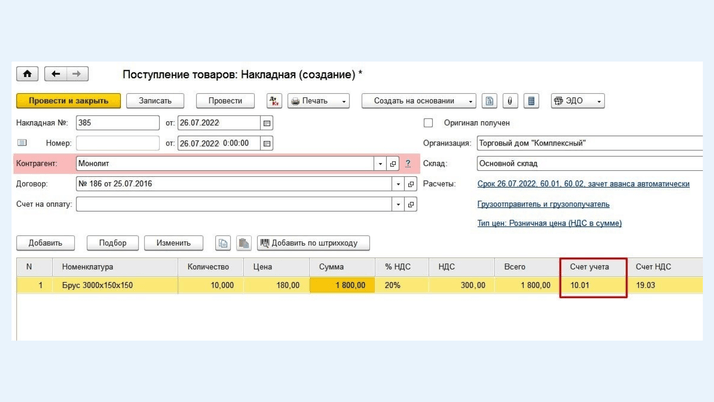The width and height of the screenshot is (714, 402).
Task: Click the Цена column header
Action: 276,267
